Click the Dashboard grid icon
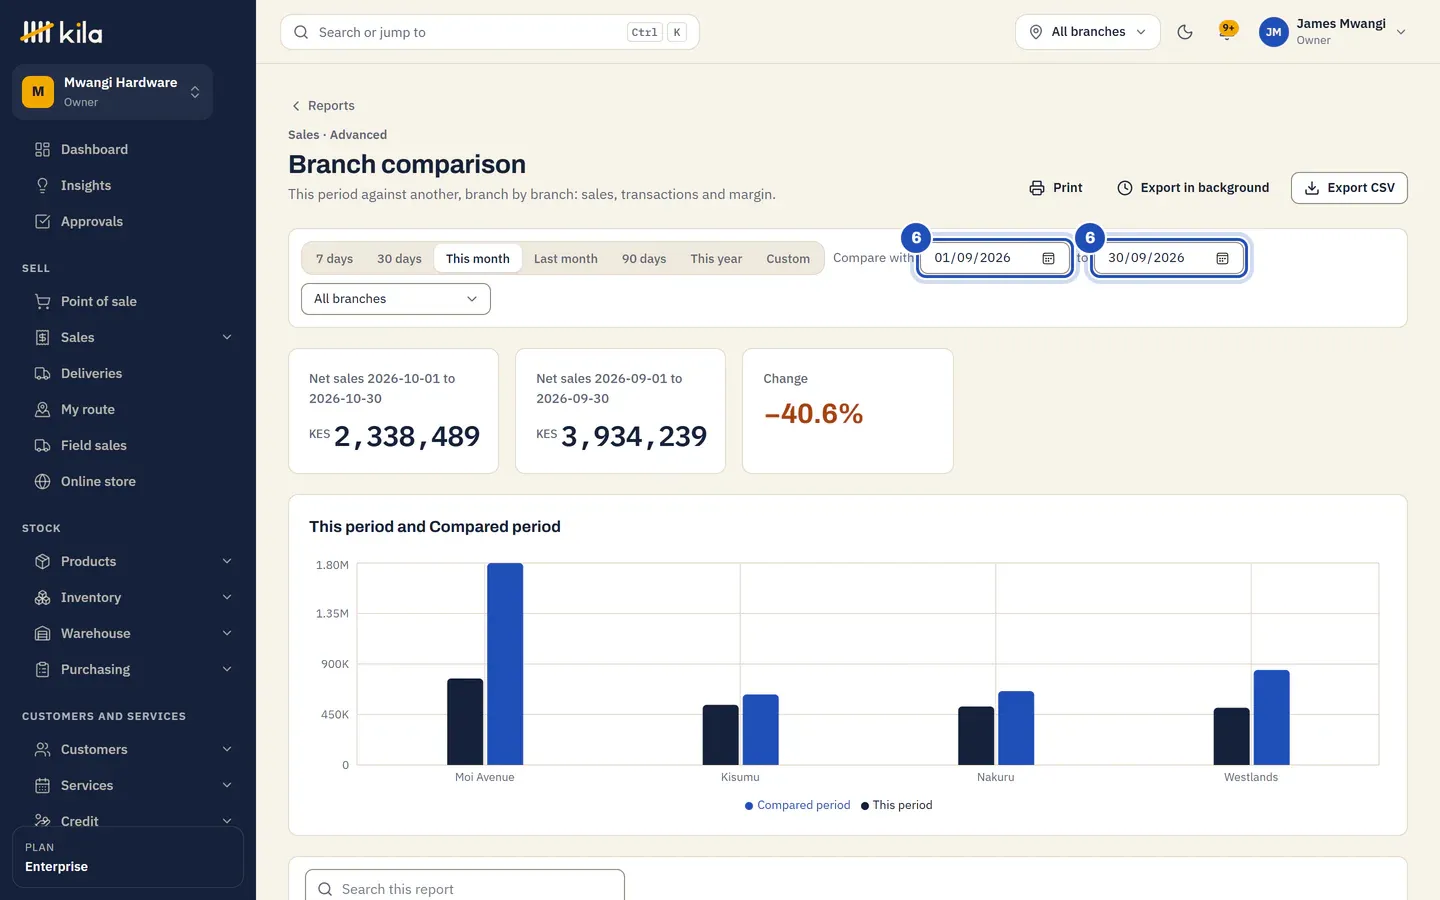Viewport: 1440px width, 900px height. click(x=42, y=149)
